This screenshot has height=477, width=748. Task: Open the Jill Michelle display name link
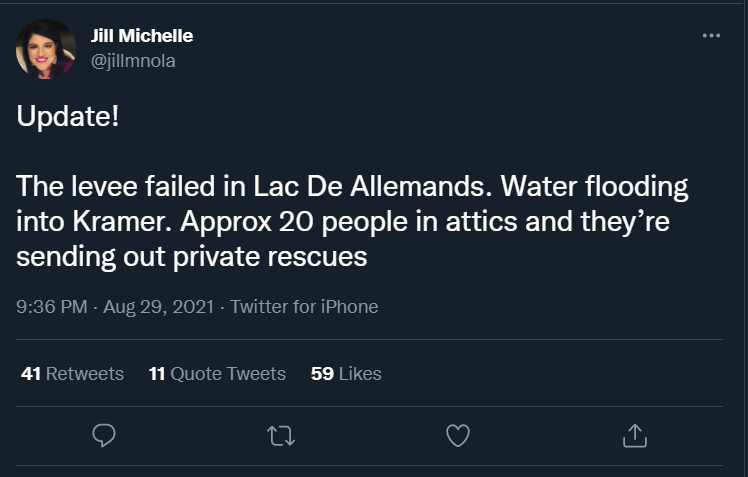point(142,36)
